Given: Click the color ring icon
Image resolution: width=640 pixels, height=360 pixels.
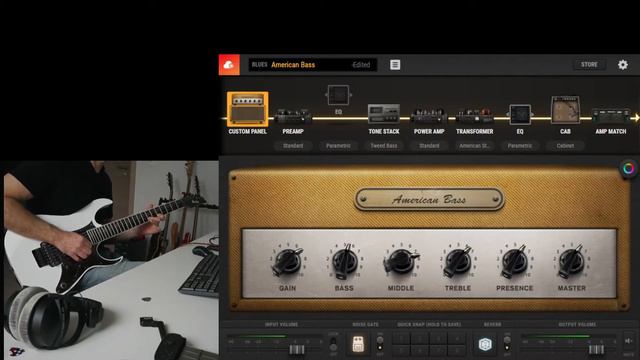Looking at the screenshot, I should 629,168.
